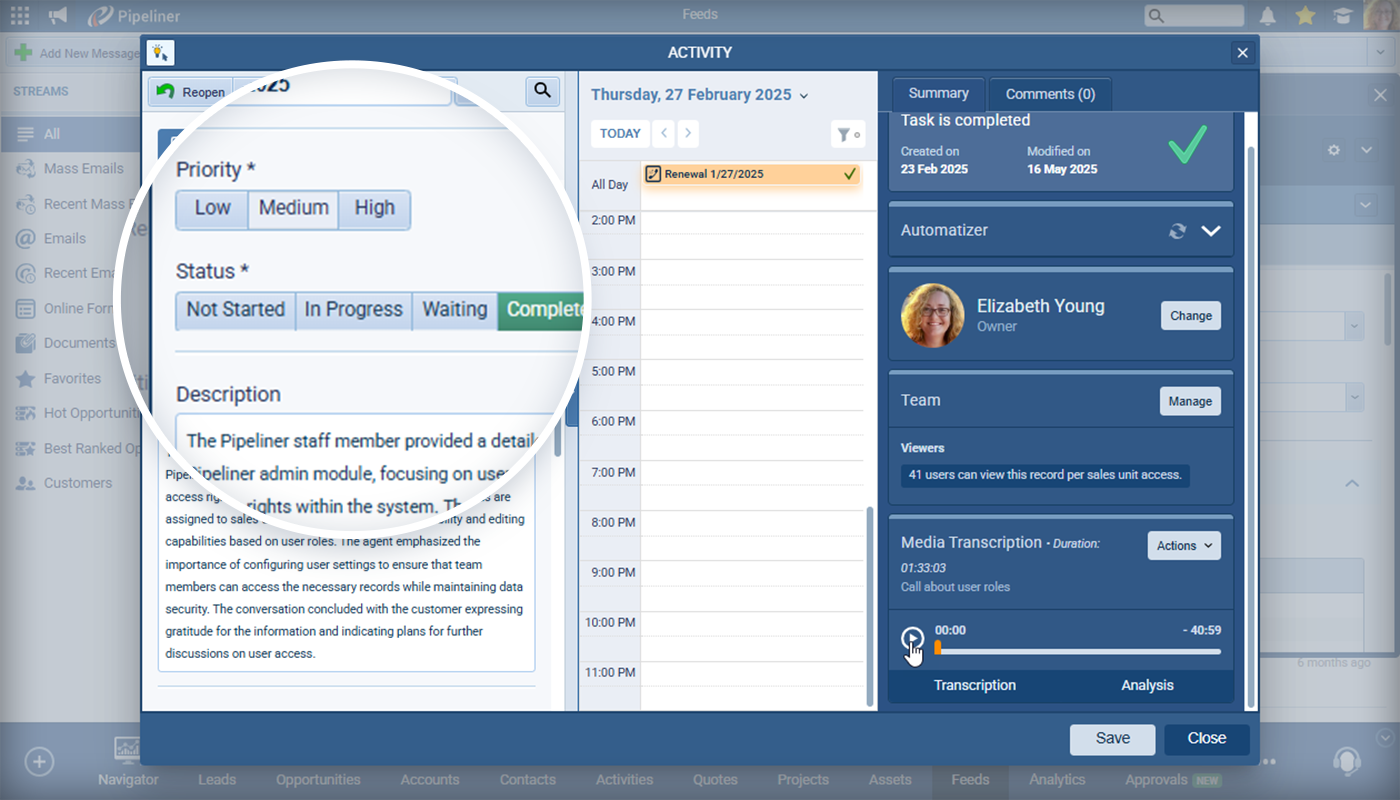
Task: Click the lightbulb icon in Activity header
Action: pos(160,53)
